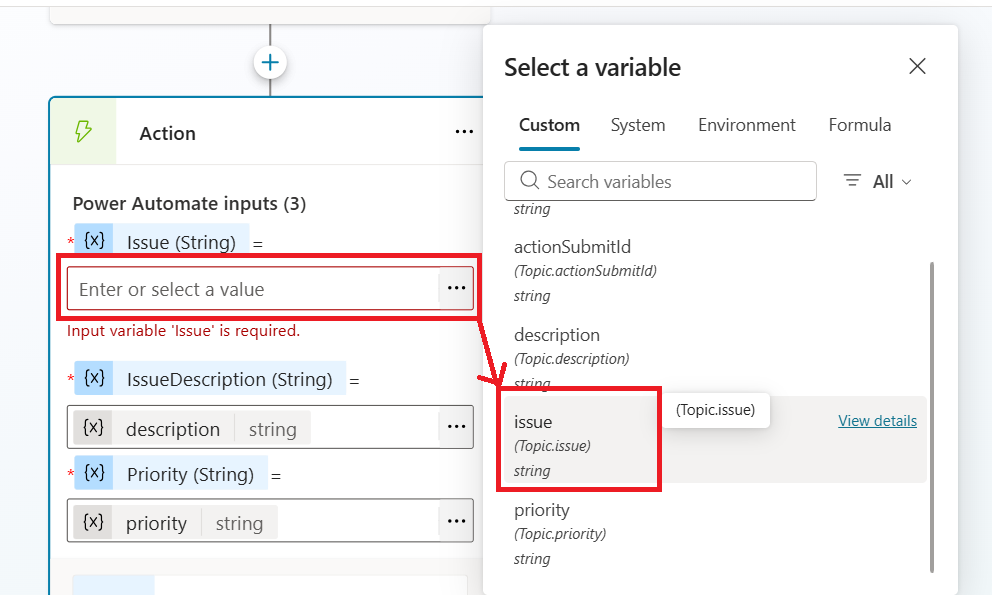Screen dimensions: 992x595
Task: Click the variable icon beside IssueDescription (String)
Action: pyautogui.click(x=94, y=378)
